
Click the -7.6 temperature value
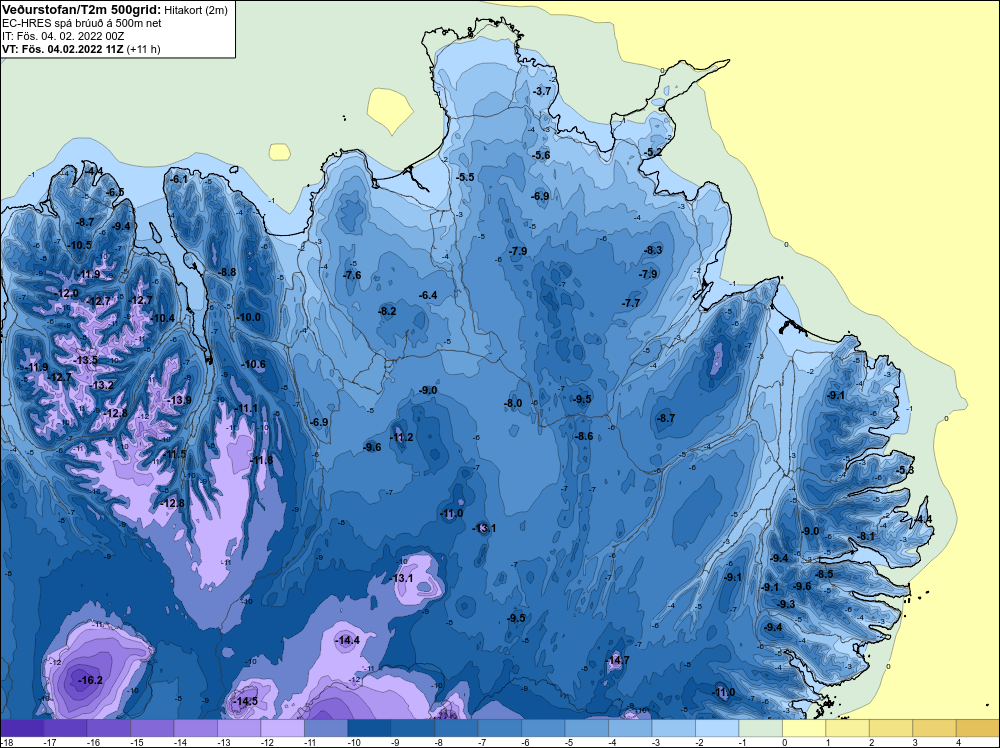tap(352, 275)
